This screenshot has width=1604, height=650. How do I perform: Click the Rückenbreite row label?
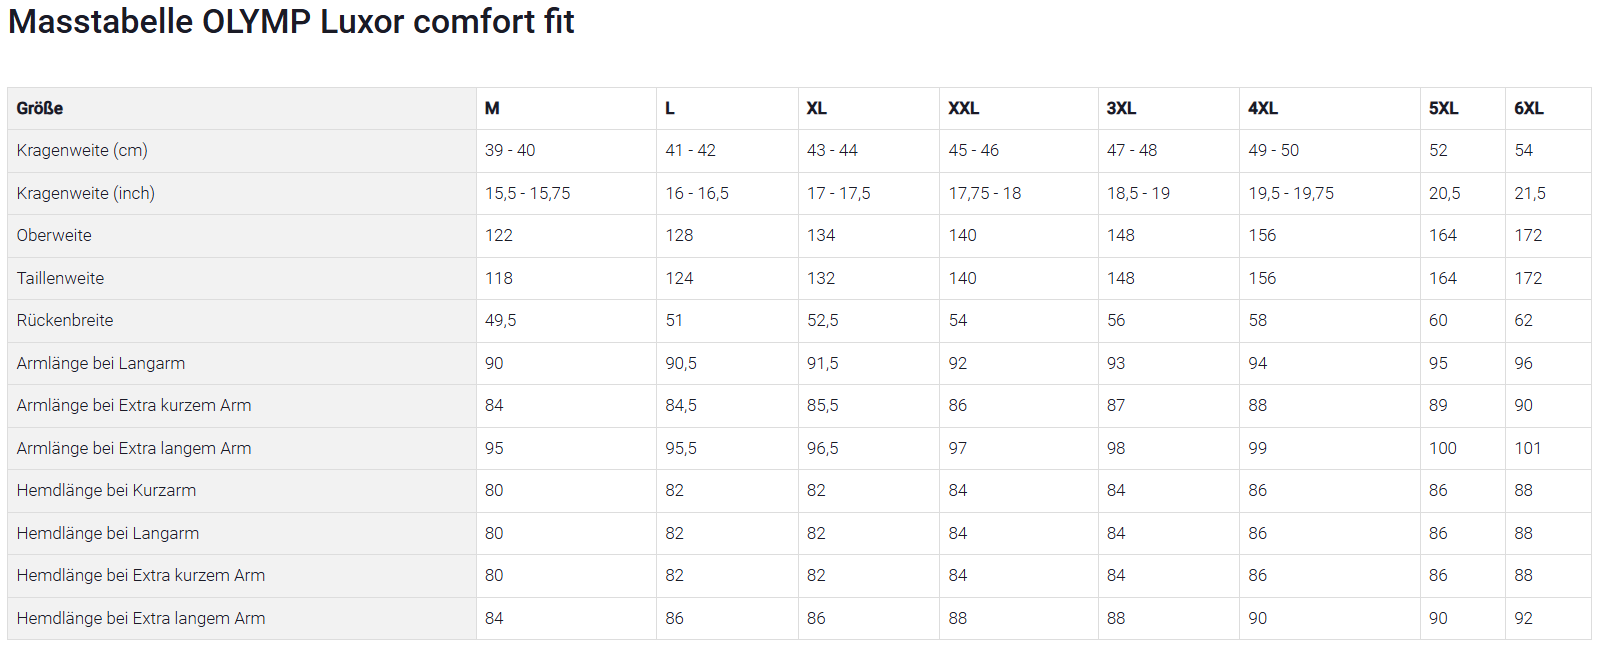(x=65, y=320)
